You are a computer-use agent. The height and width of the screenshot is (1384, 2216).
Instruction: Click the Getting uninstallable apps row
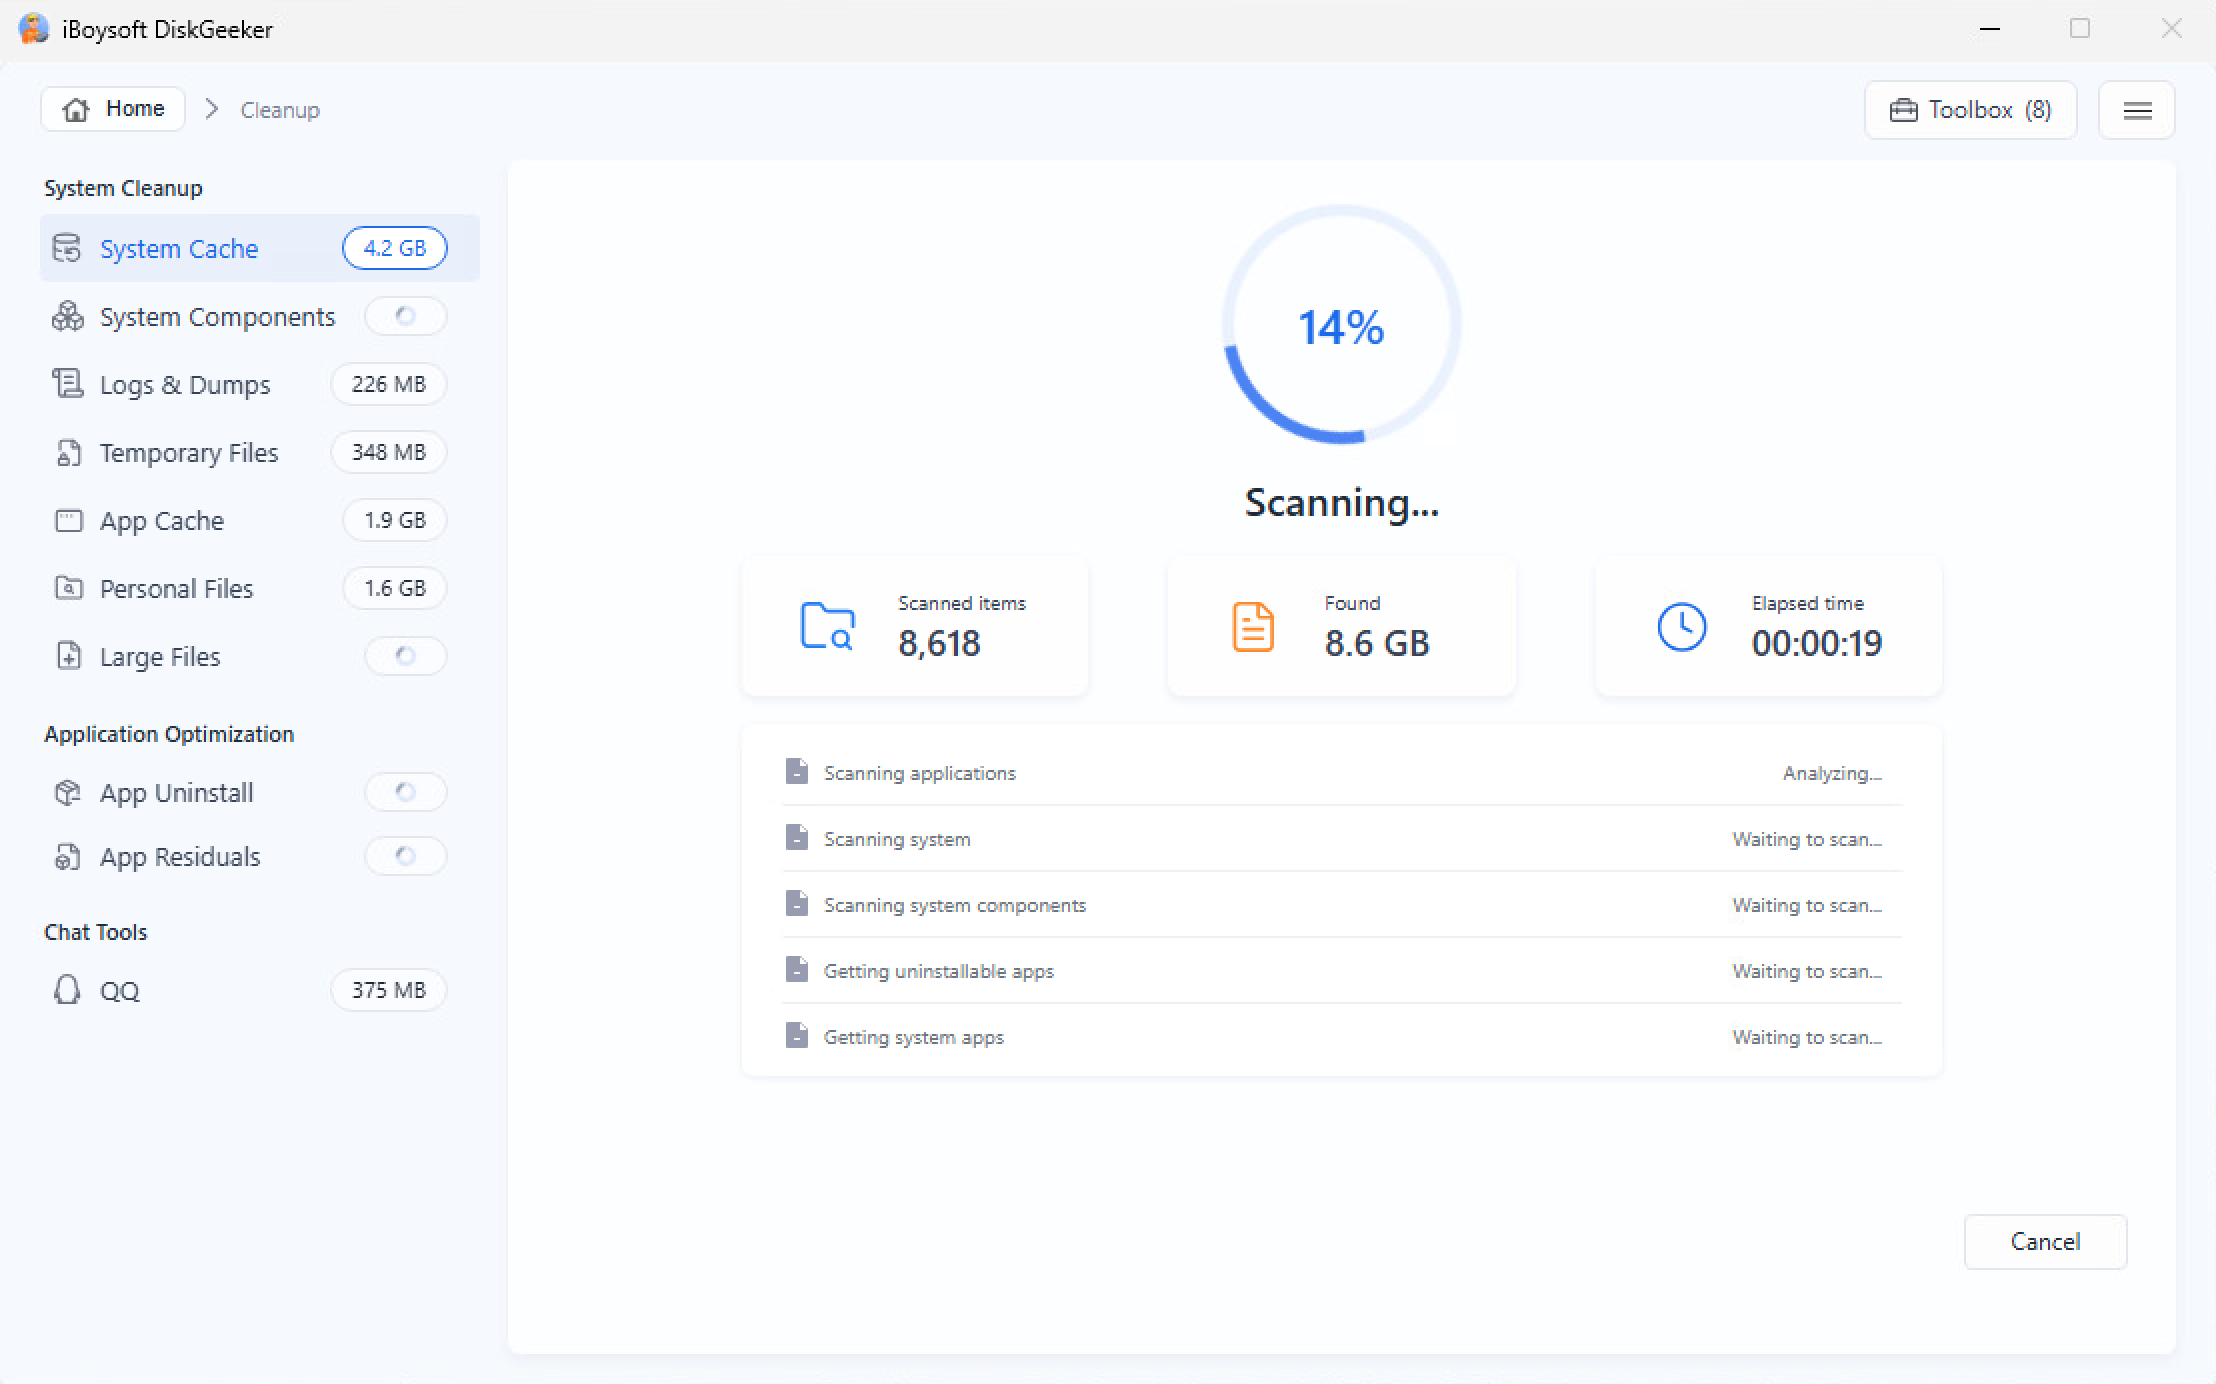pyautogui.click(x=1341, y=971)
